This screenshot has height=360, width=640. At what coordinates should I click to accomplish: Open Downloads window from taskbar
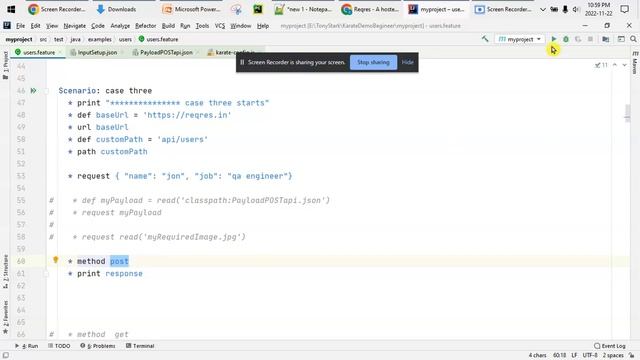(x=116, y=9)
